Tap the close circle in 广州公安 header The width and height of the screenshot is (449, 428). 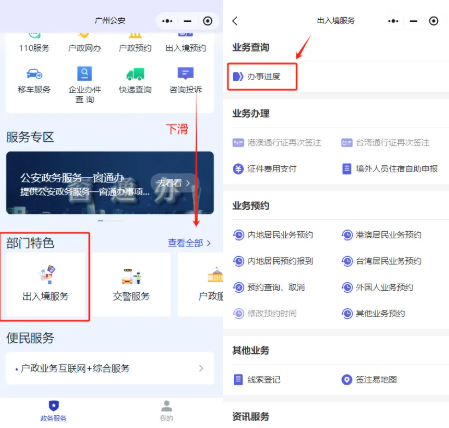pyautogui.click(x=208, y=21)
